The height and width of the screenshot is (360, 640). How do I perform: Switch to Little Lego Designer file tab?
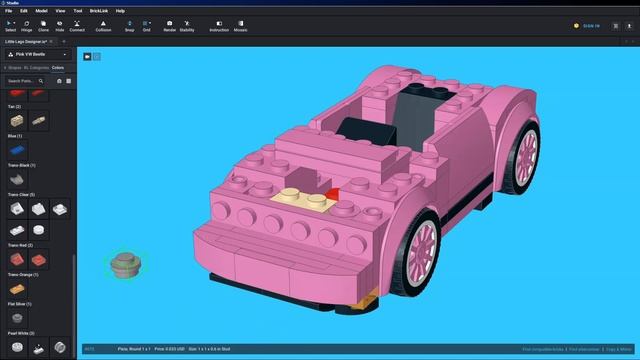tap(26, 42)
